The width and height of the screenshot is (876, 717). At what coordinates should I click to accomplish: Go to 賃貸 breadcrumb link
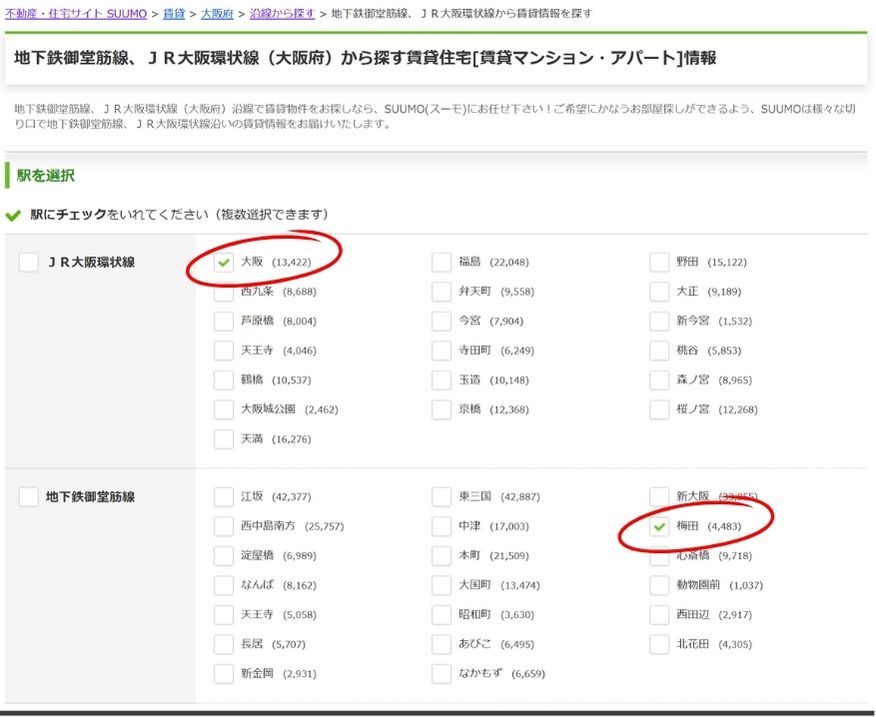174,14
